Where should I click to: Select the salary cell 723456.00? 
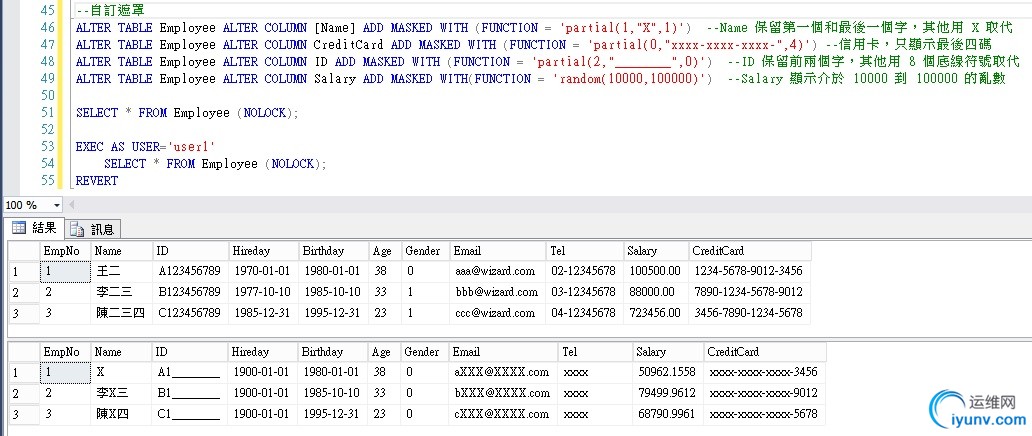[656, 313]
